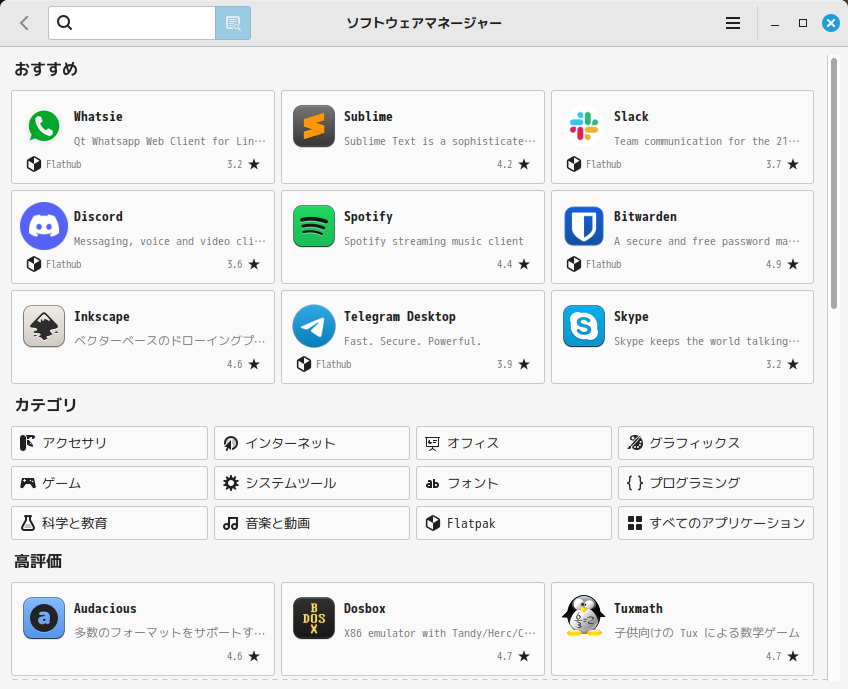
Task: Open the Skype app icon
Action: 584,326
